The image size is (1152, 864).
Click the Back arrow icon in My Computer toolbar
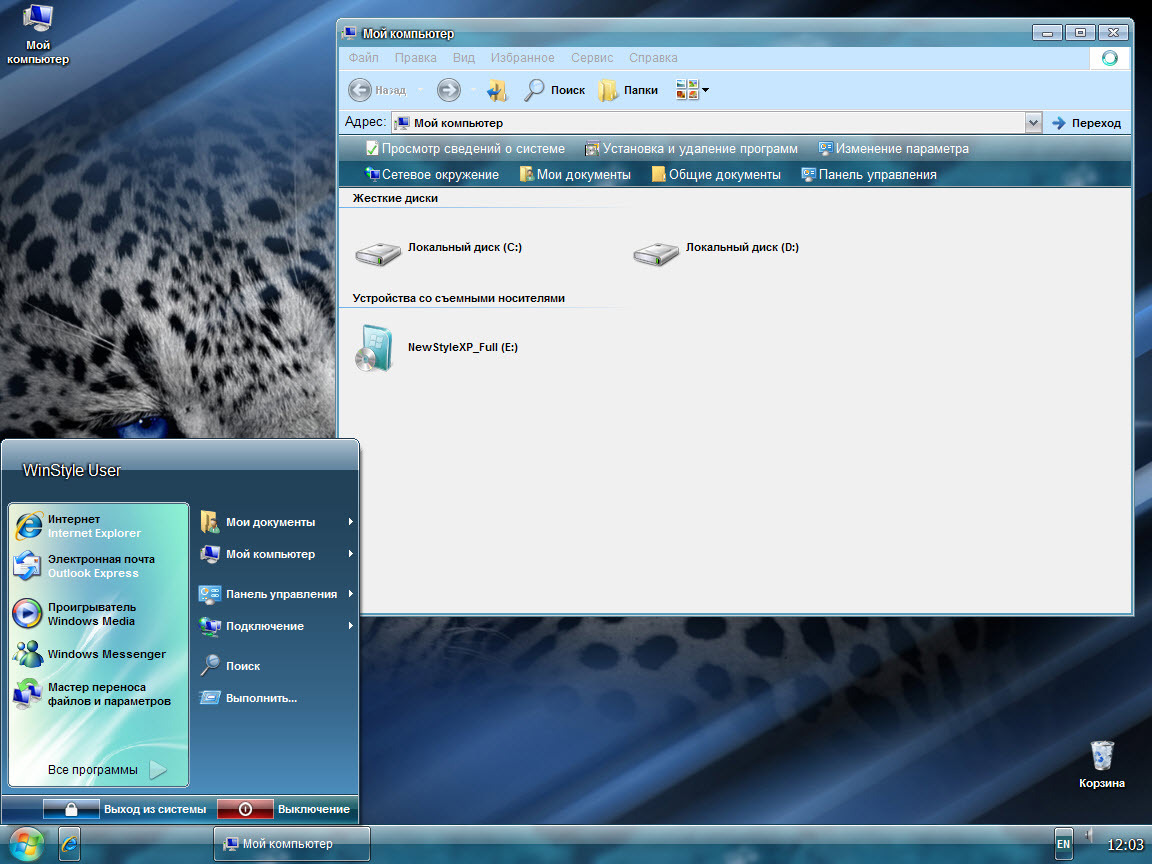[x=360, y=90]
